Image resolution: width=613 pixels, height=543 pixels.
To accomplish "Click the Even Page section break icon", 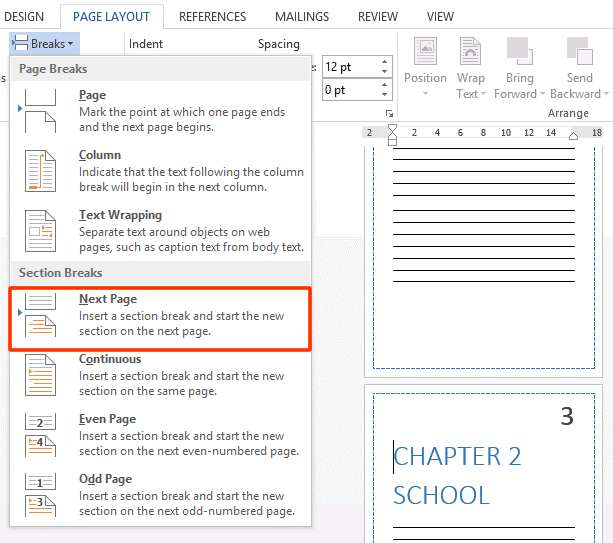I will [x=41, y=435].
